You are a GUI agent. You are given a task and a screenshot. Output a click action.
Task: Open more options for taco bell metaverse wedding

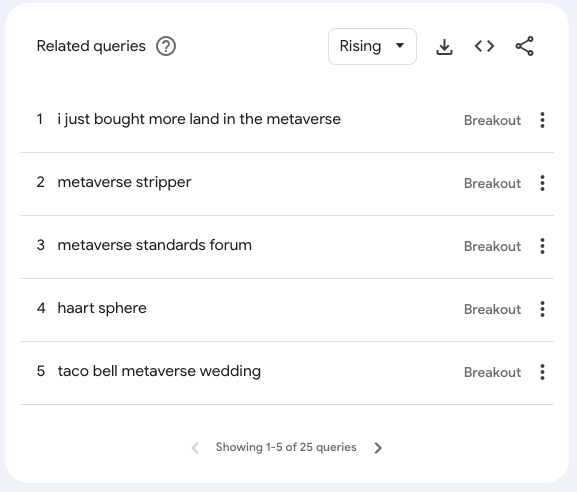click(542, 372)
